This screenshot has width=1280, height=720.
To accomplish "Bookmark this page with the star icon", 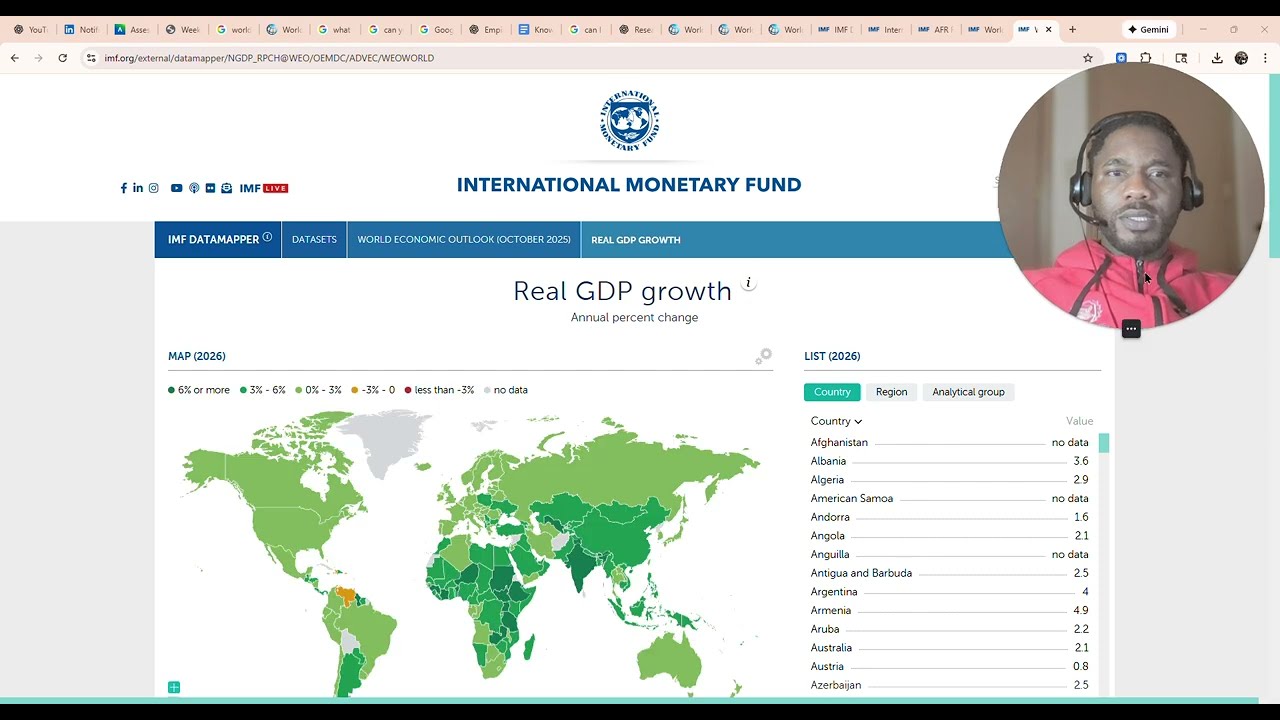I will pyautogui.click(x=1088, y=58).
